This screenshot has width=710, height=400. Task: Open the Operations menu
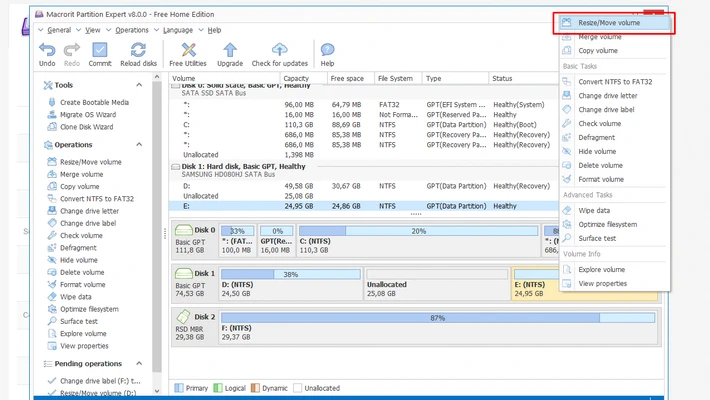pyautogui.click(x=132, y=30)
